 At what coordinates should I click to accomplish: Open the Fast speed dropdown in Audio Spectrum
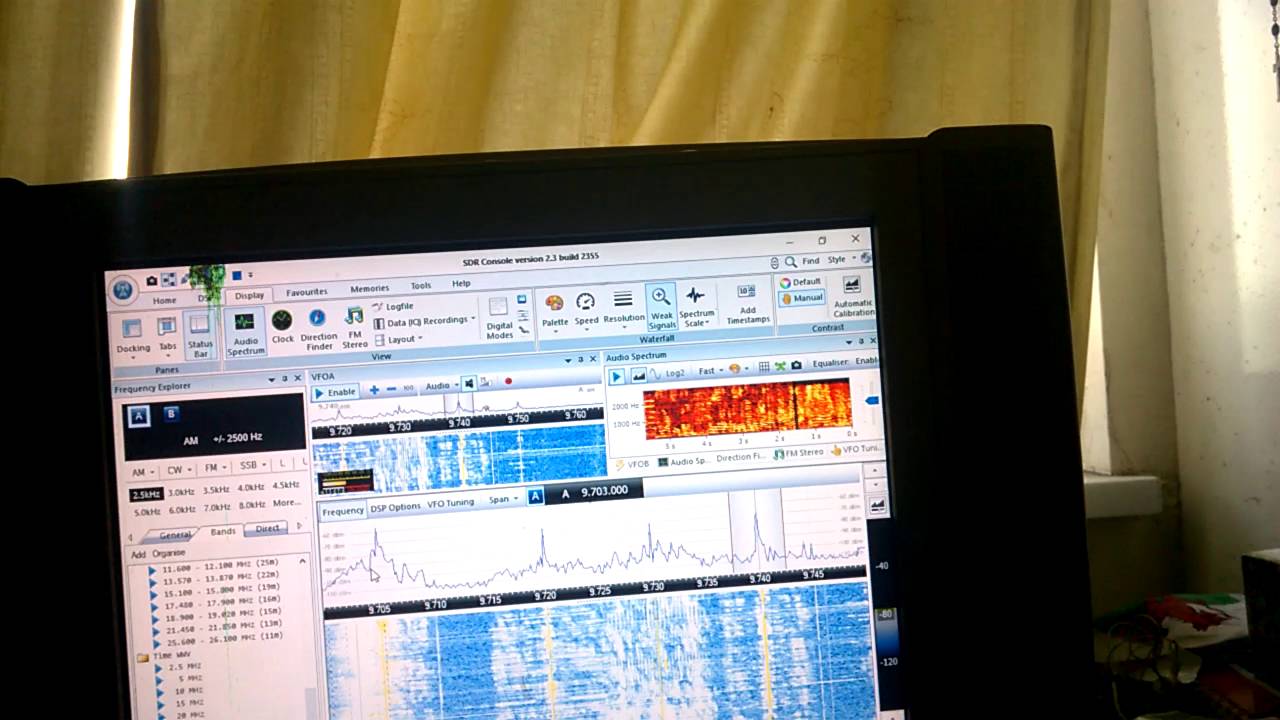[x=709, y=371]
